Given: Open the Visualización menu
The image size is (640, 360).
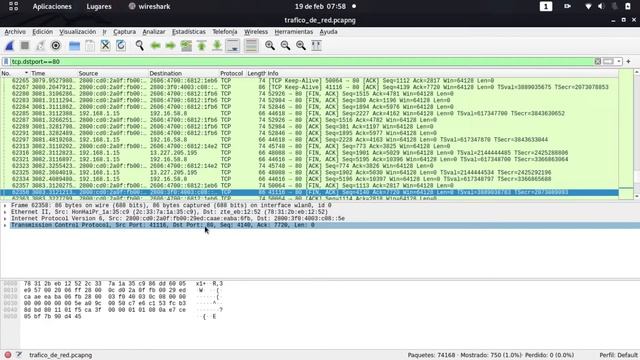Looking at the screenshot, I should pyautogui.click(x=78, y=31).
